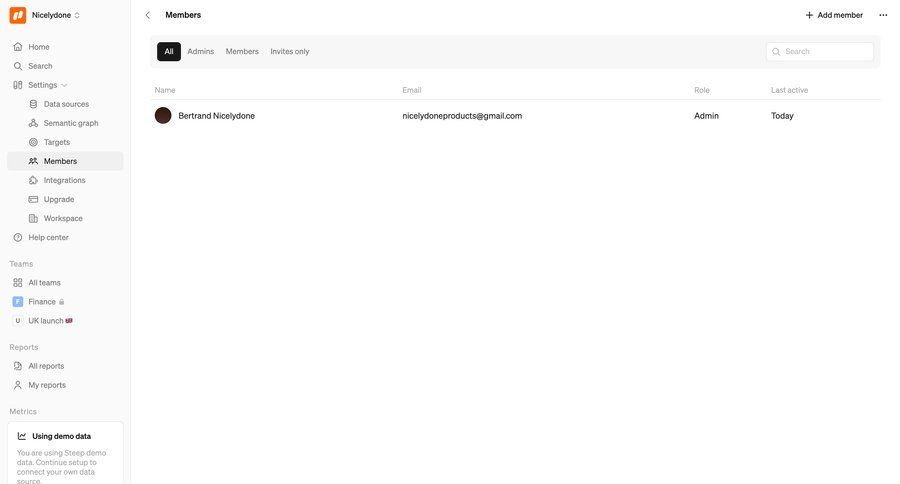Click the Last active column header
The width and height of the screenshot is (900, 484).
pos(789,90)
